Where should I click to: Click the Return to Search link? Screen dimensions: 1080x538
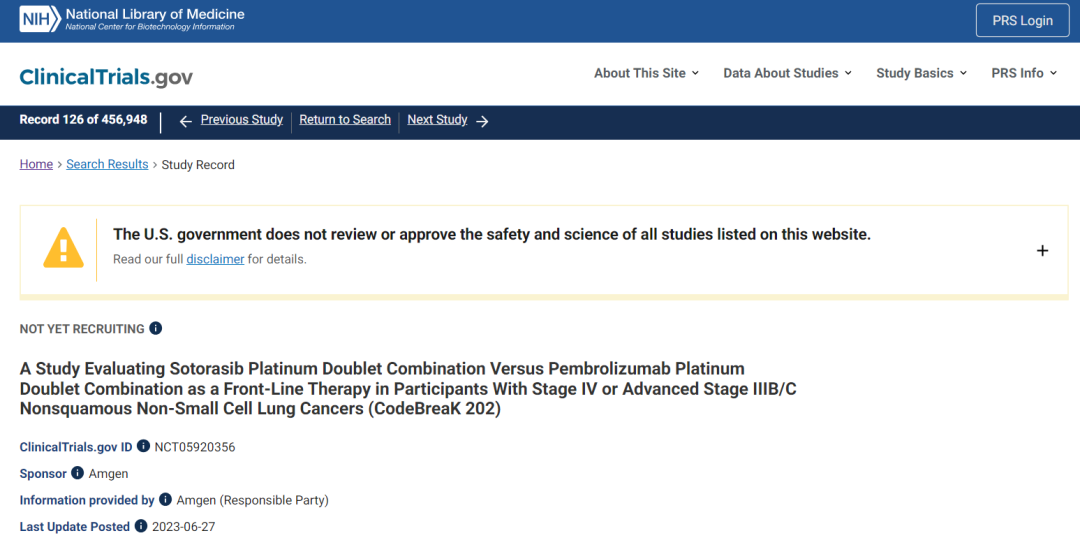345,120
